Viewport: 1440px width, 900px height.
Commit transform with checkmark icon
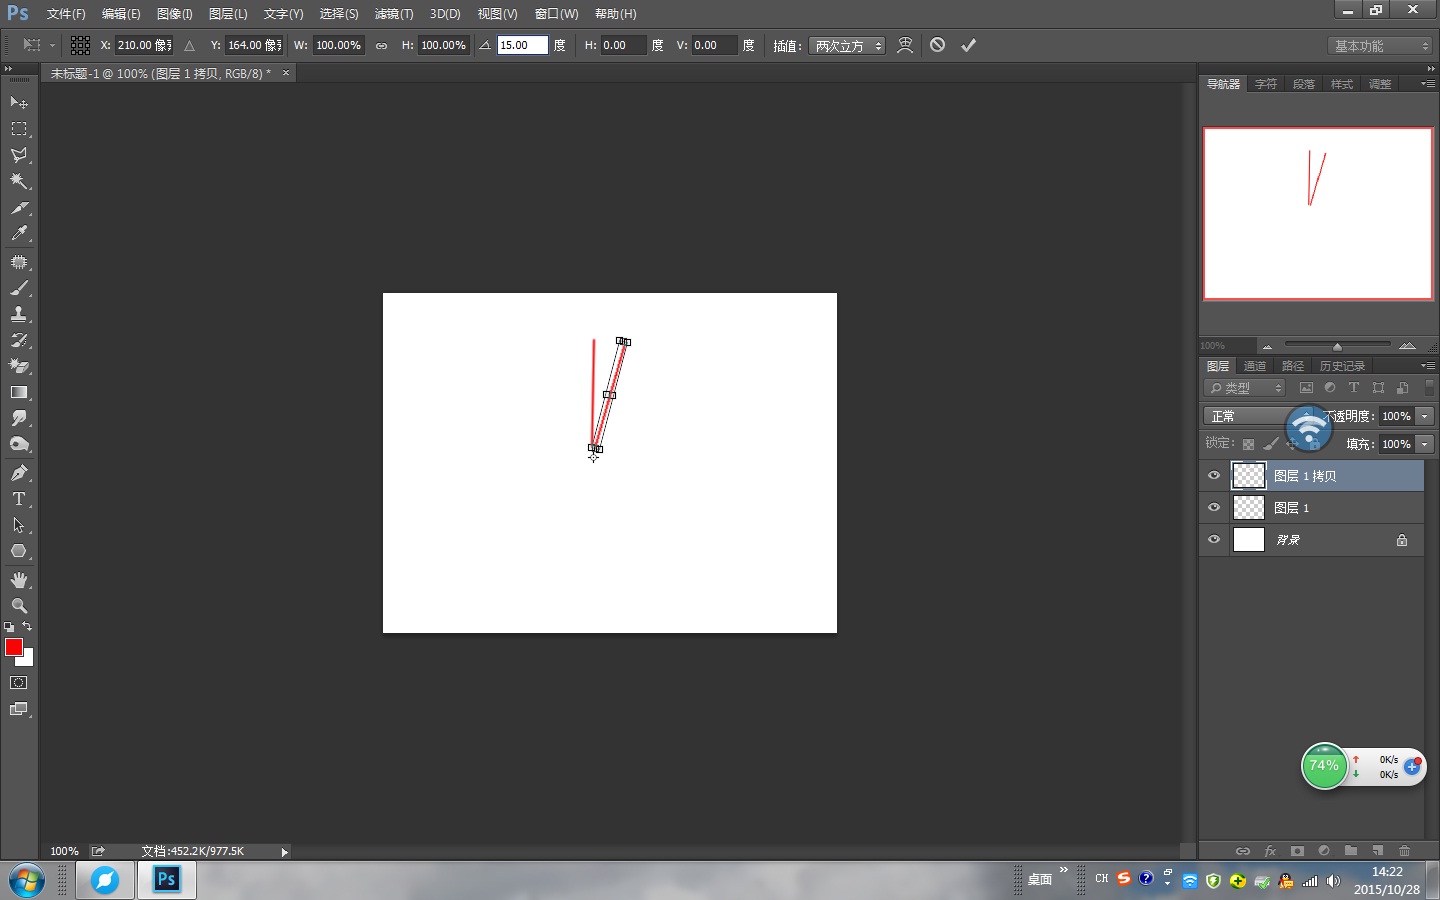pyautogui.click(x=968, y=45)
